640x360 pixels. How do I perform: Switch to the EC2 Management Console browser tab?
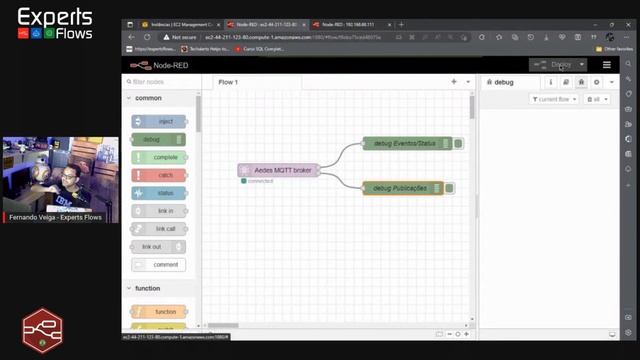coord(182,24)
